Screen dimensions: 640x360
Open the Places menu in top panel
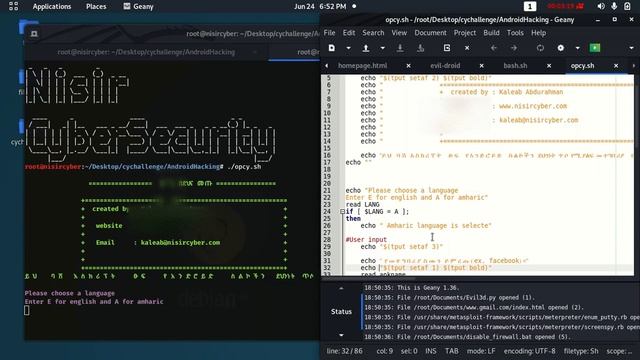coord(96,7)
